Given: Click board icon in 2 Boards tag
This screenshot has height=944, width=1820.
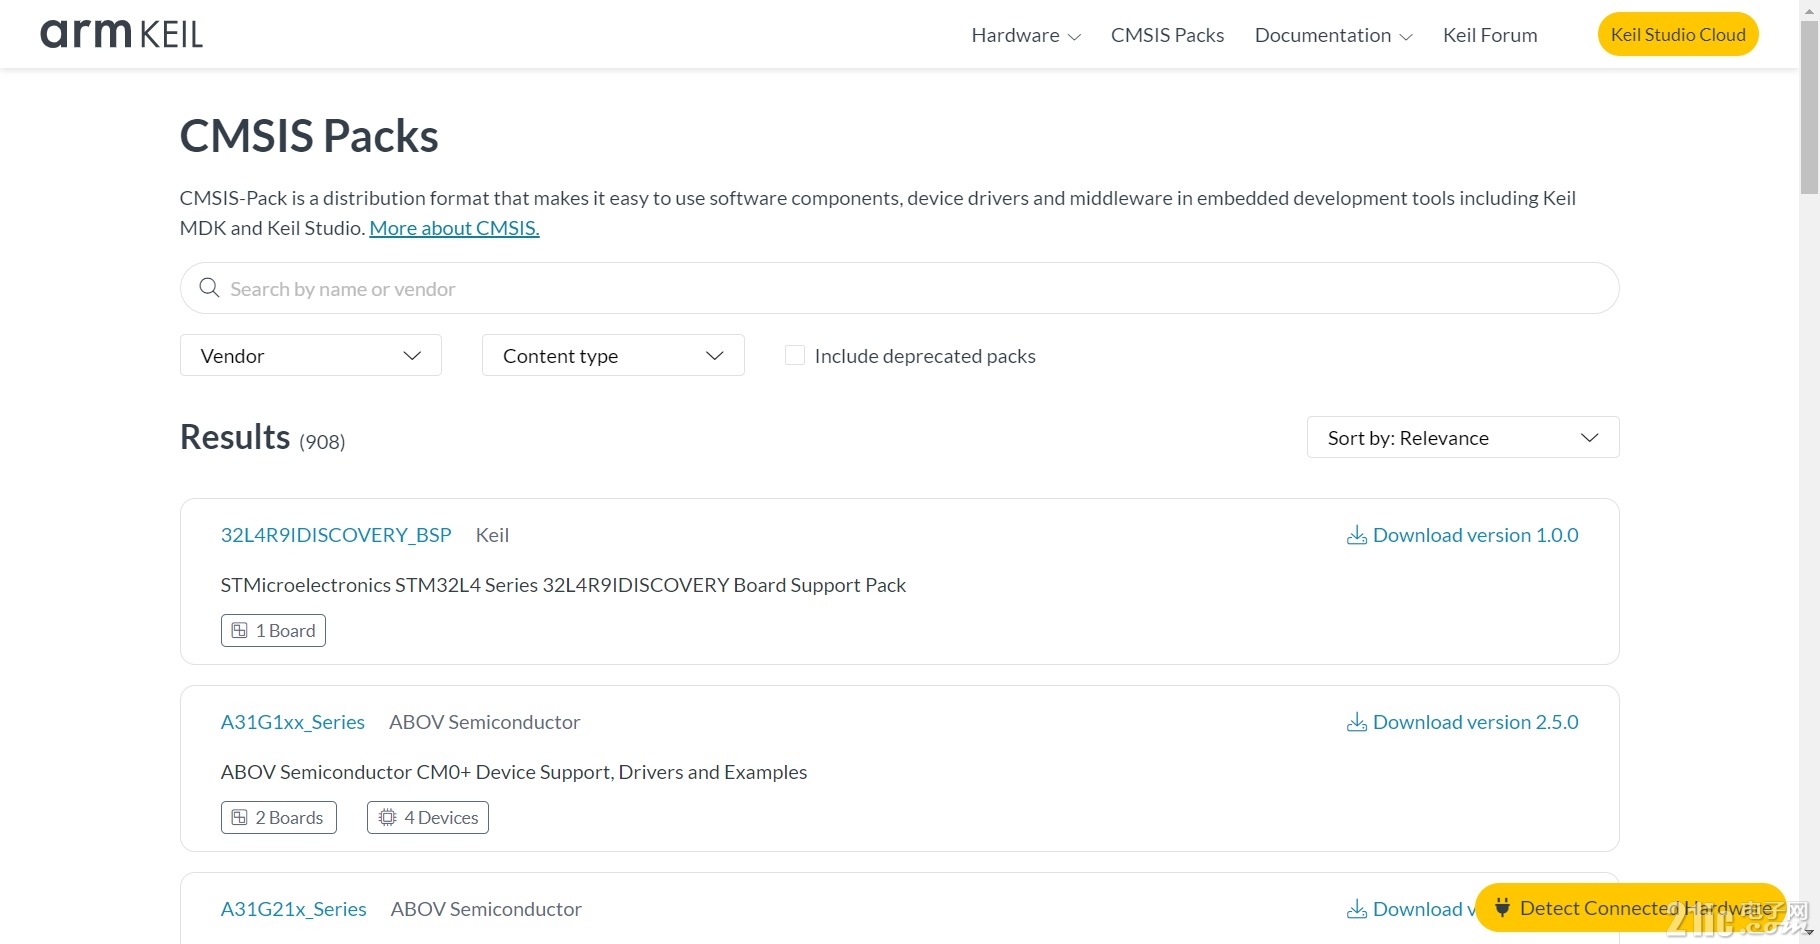Looking at the screenshot, I should 240,818.
